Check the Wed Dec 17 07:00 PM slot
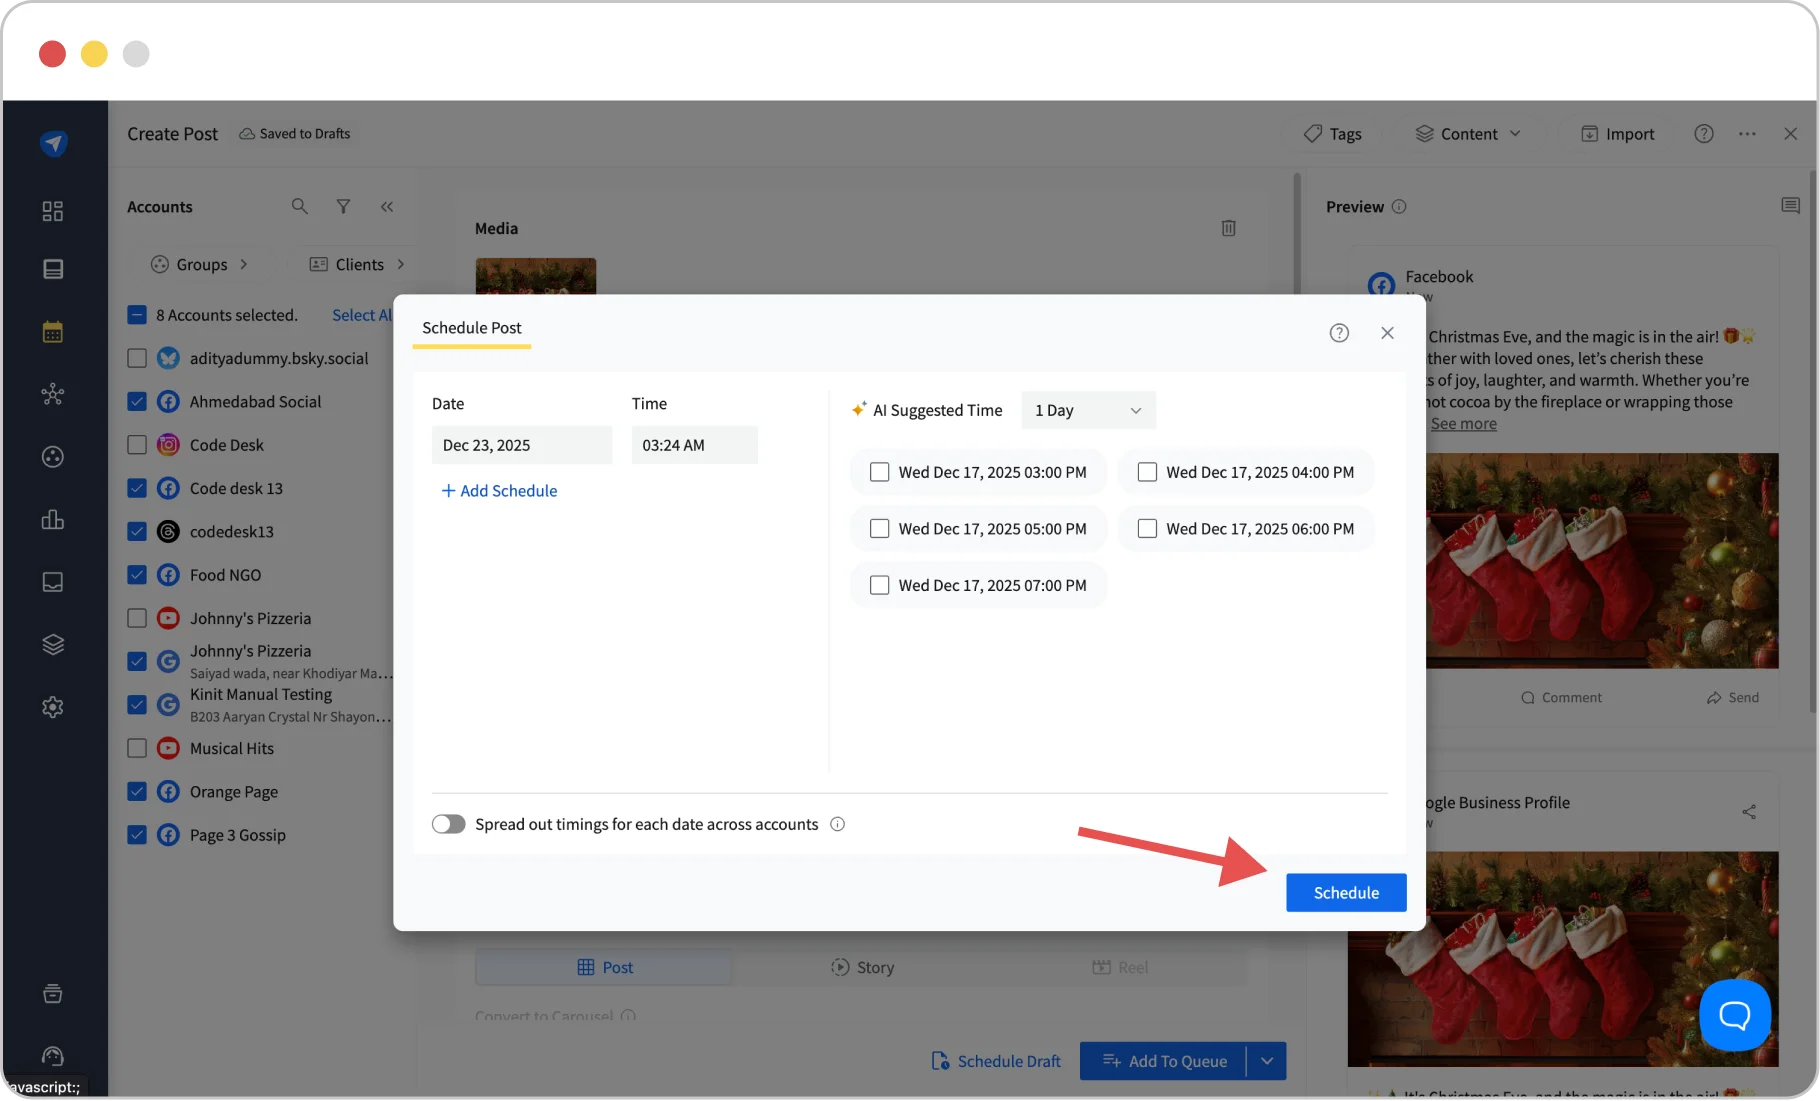The height and width of the screenshot is (1101, 1820). click(x=880, y=585)
